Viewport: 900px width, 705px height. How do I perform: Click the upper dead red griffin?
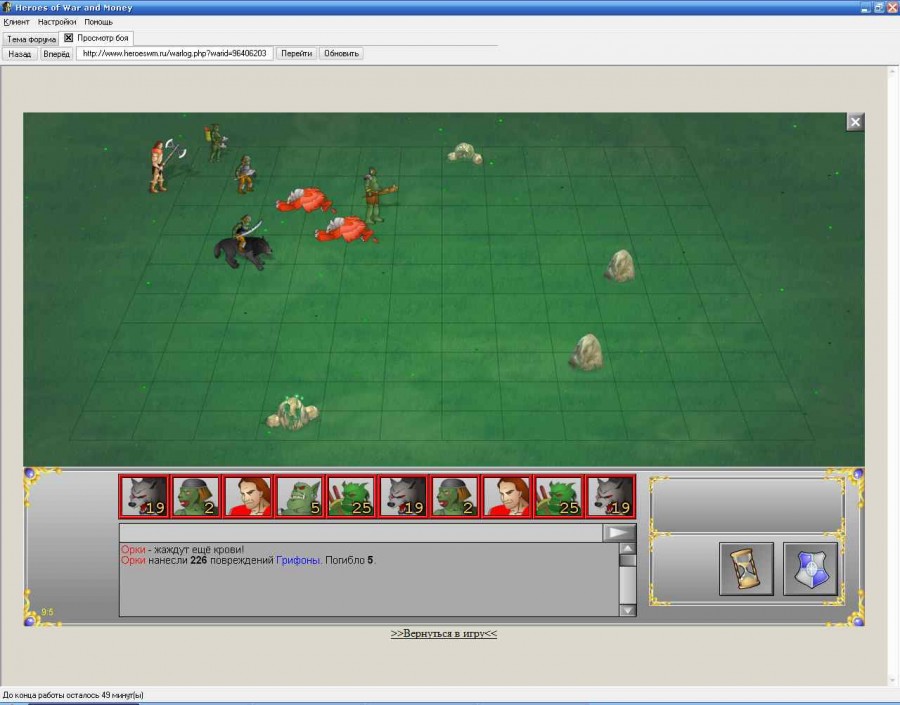point(305,200)
